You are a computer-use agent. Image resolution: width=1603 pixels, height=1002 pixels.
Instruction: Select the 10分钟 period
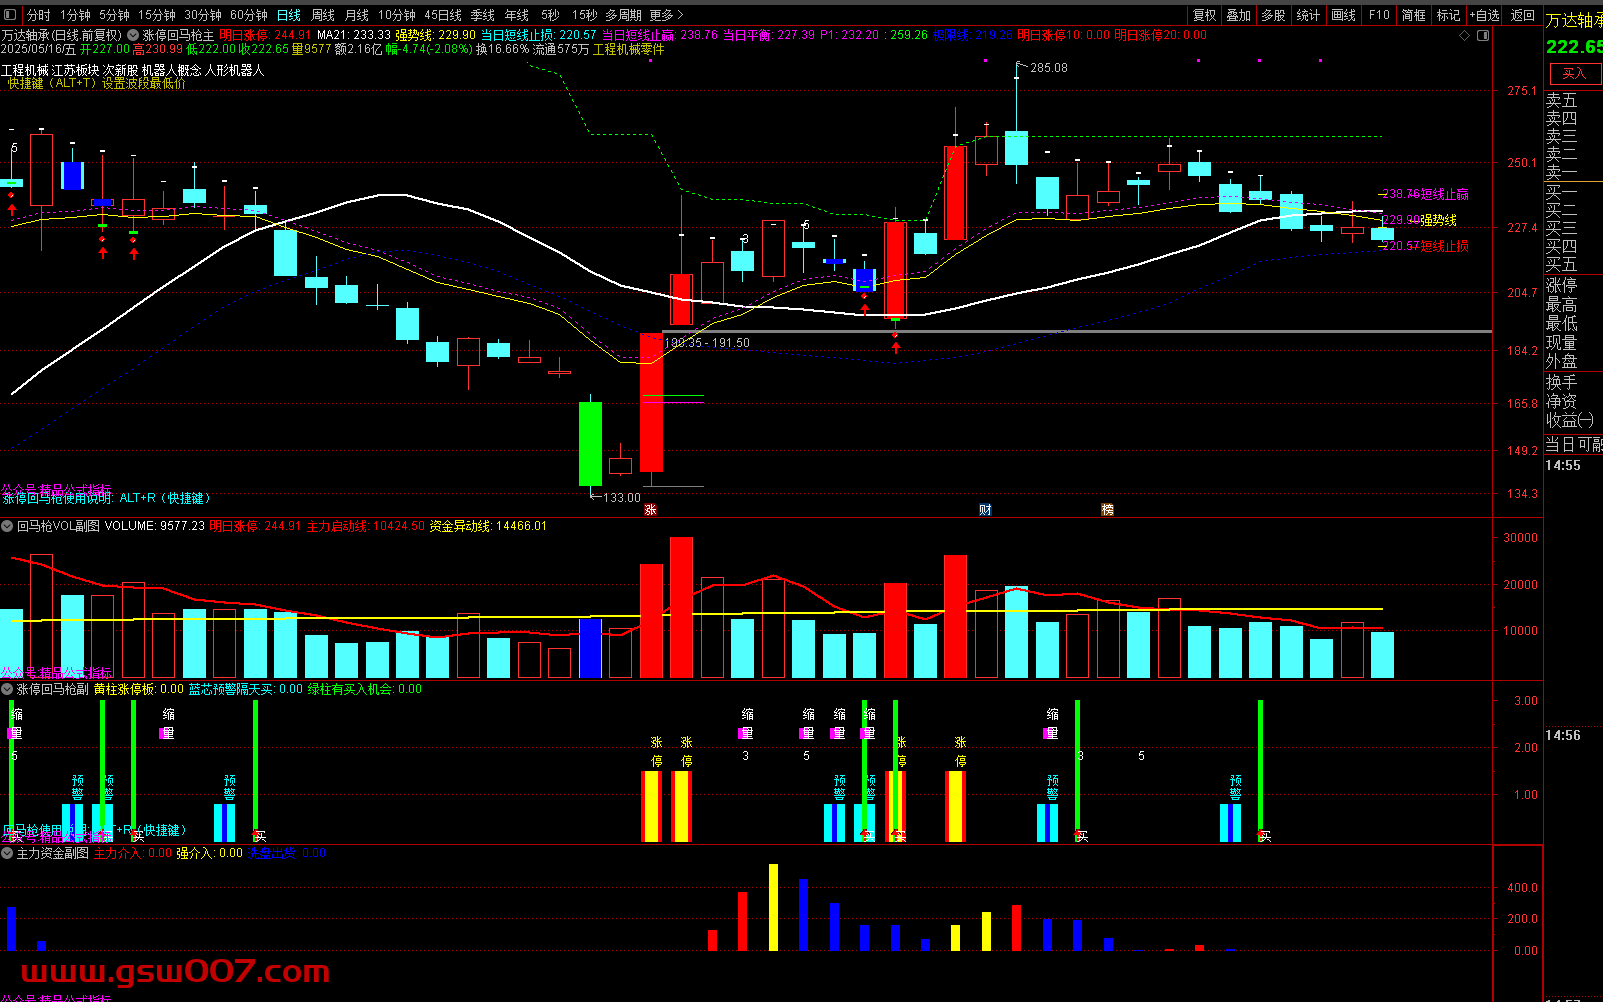coord(397,15)
